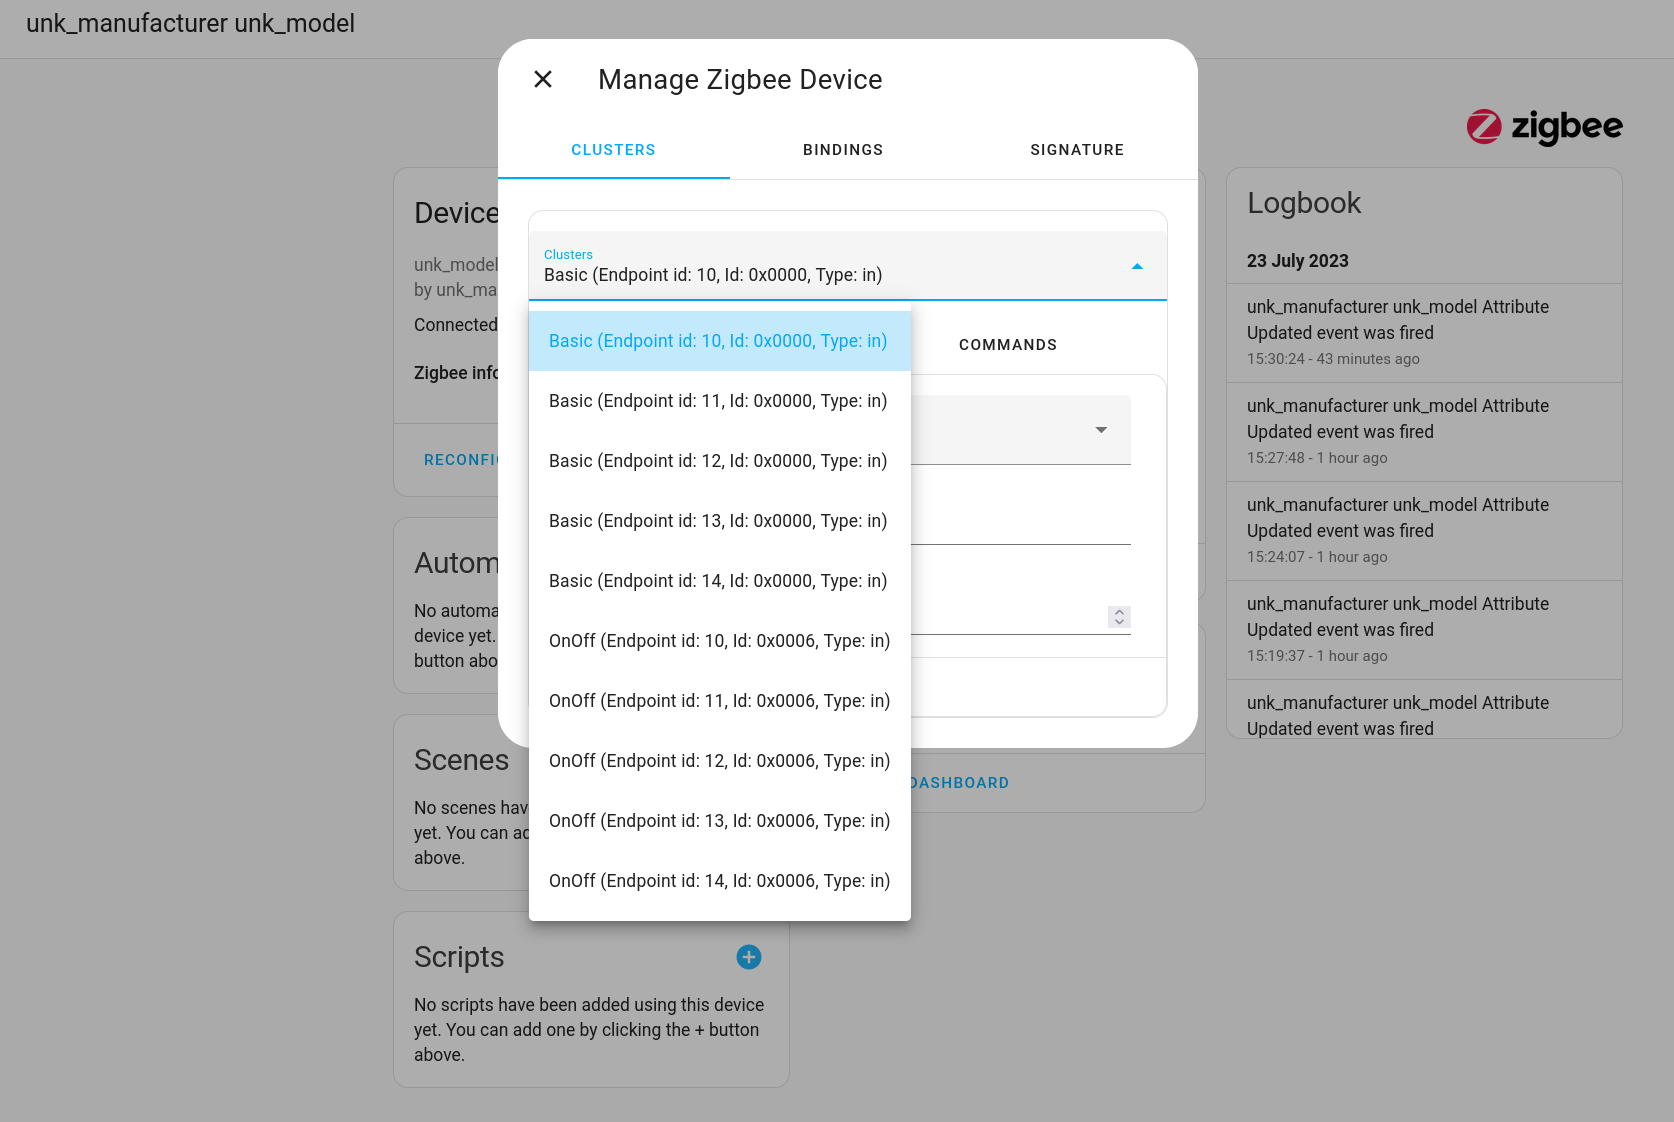Switch to the COMMANDS tab

coord(1008,344)
